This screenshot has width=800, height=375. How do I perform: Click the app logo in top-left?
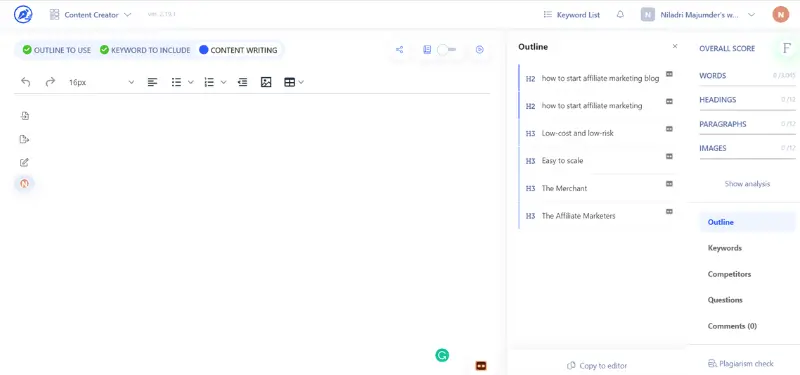click(x=23, y=15)
